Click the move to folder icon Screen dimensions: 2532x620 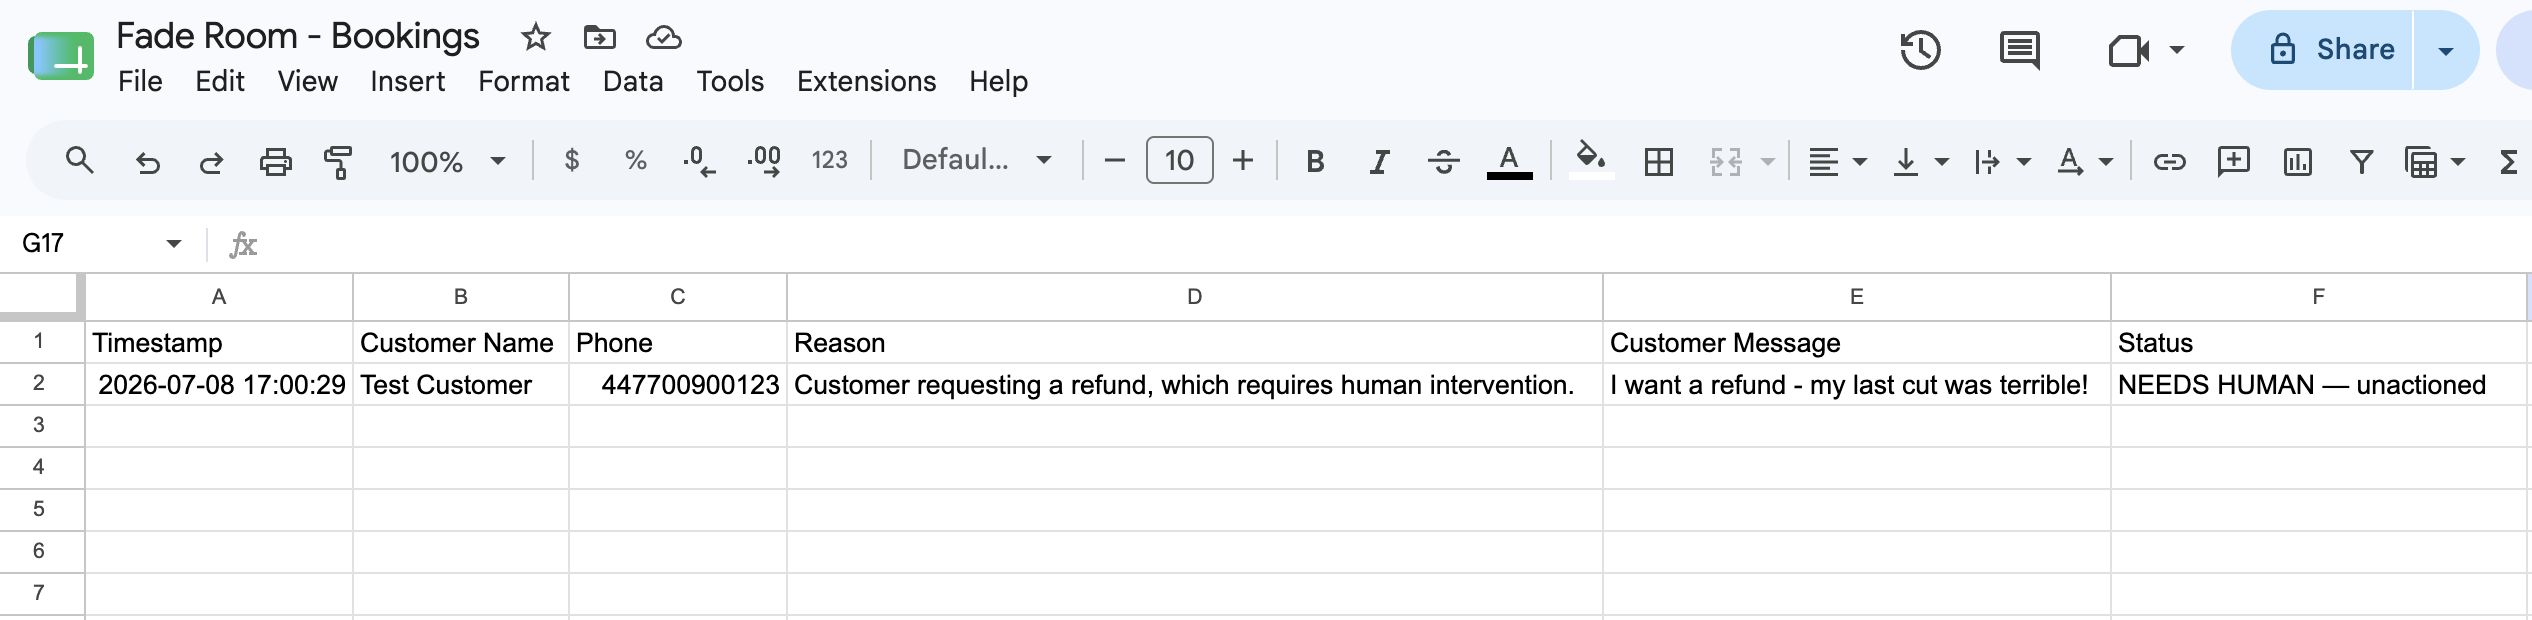pos(599,38)
